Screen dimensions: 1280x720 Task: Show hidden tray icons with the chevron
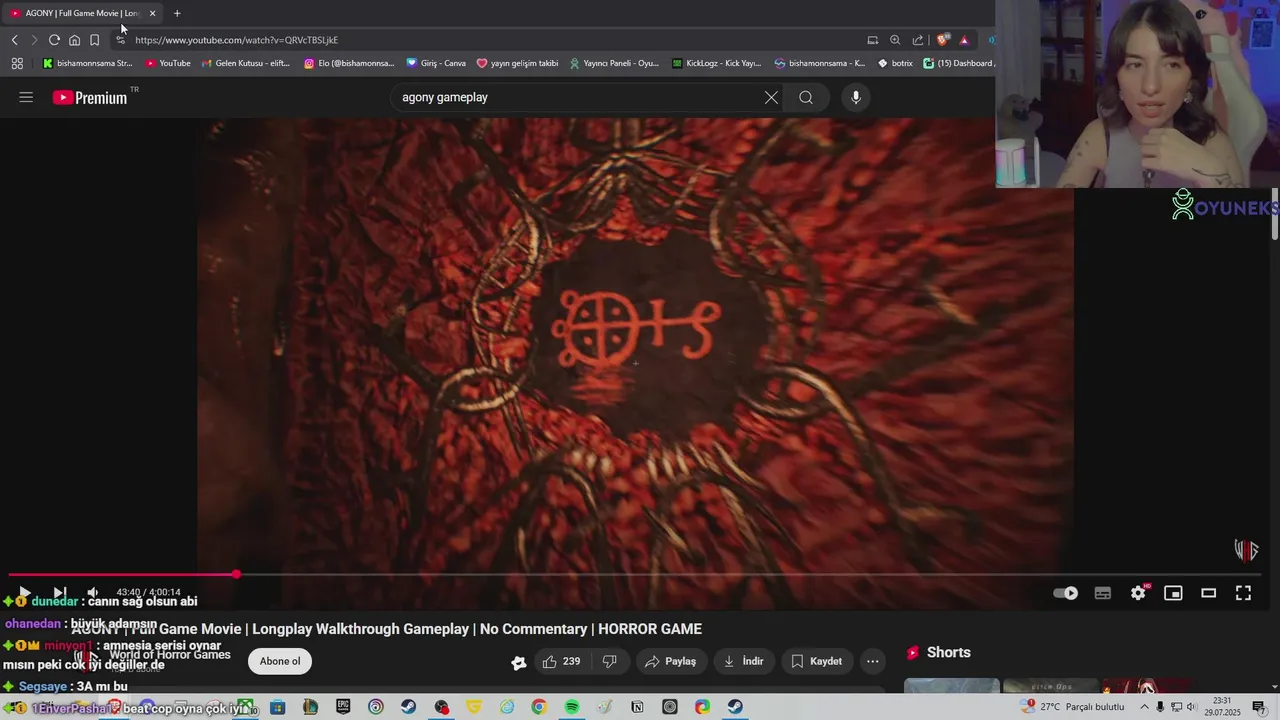coord(1145,707)
